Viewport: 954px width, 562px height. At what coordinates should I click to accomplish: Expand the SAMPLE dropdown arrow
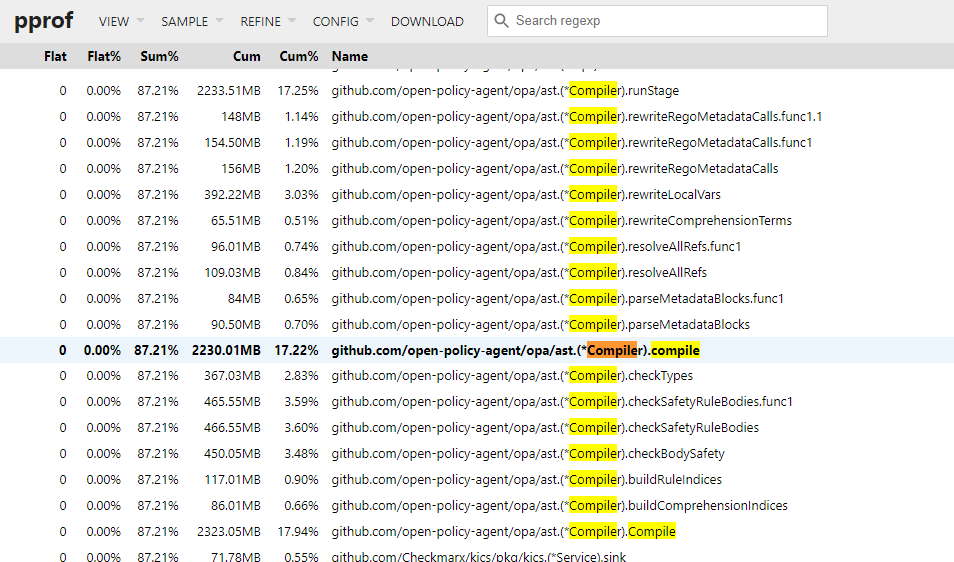[x=219, y=21]
